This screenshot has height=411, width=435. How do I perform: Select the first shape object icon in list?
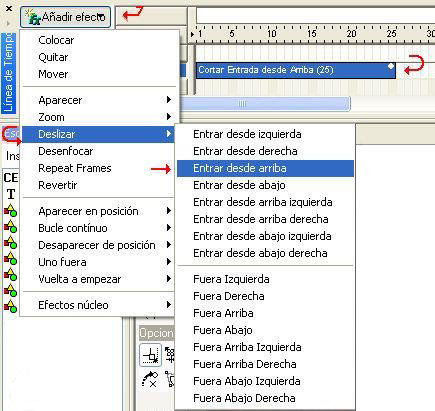tap(10, 211)
